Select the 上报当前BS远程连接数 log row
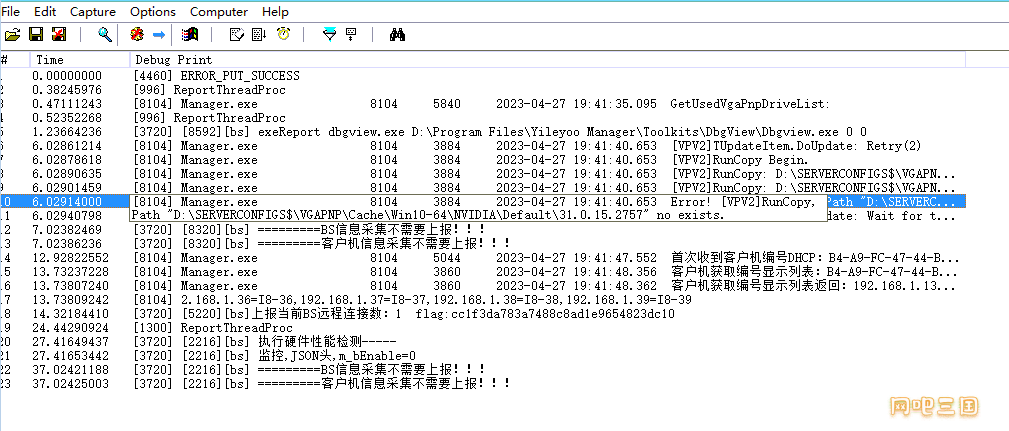 [483, 314]
